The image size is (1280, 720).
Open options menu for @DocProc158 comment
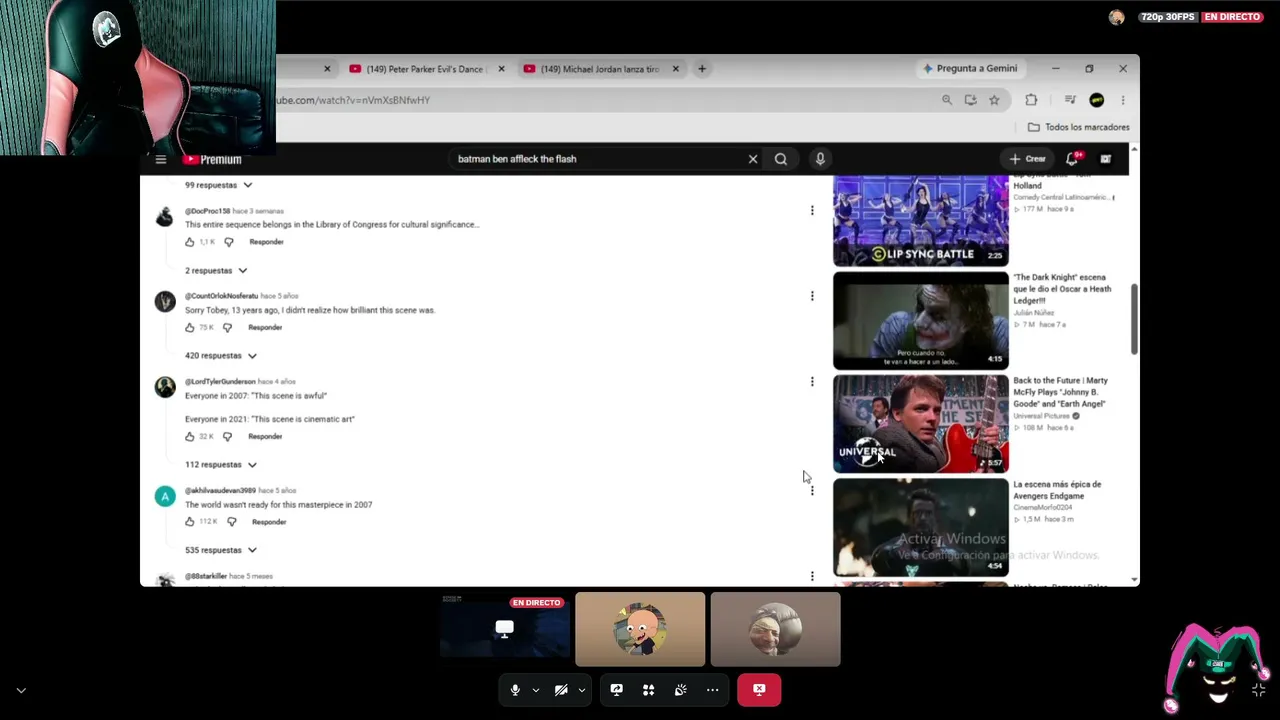point(812,211)
